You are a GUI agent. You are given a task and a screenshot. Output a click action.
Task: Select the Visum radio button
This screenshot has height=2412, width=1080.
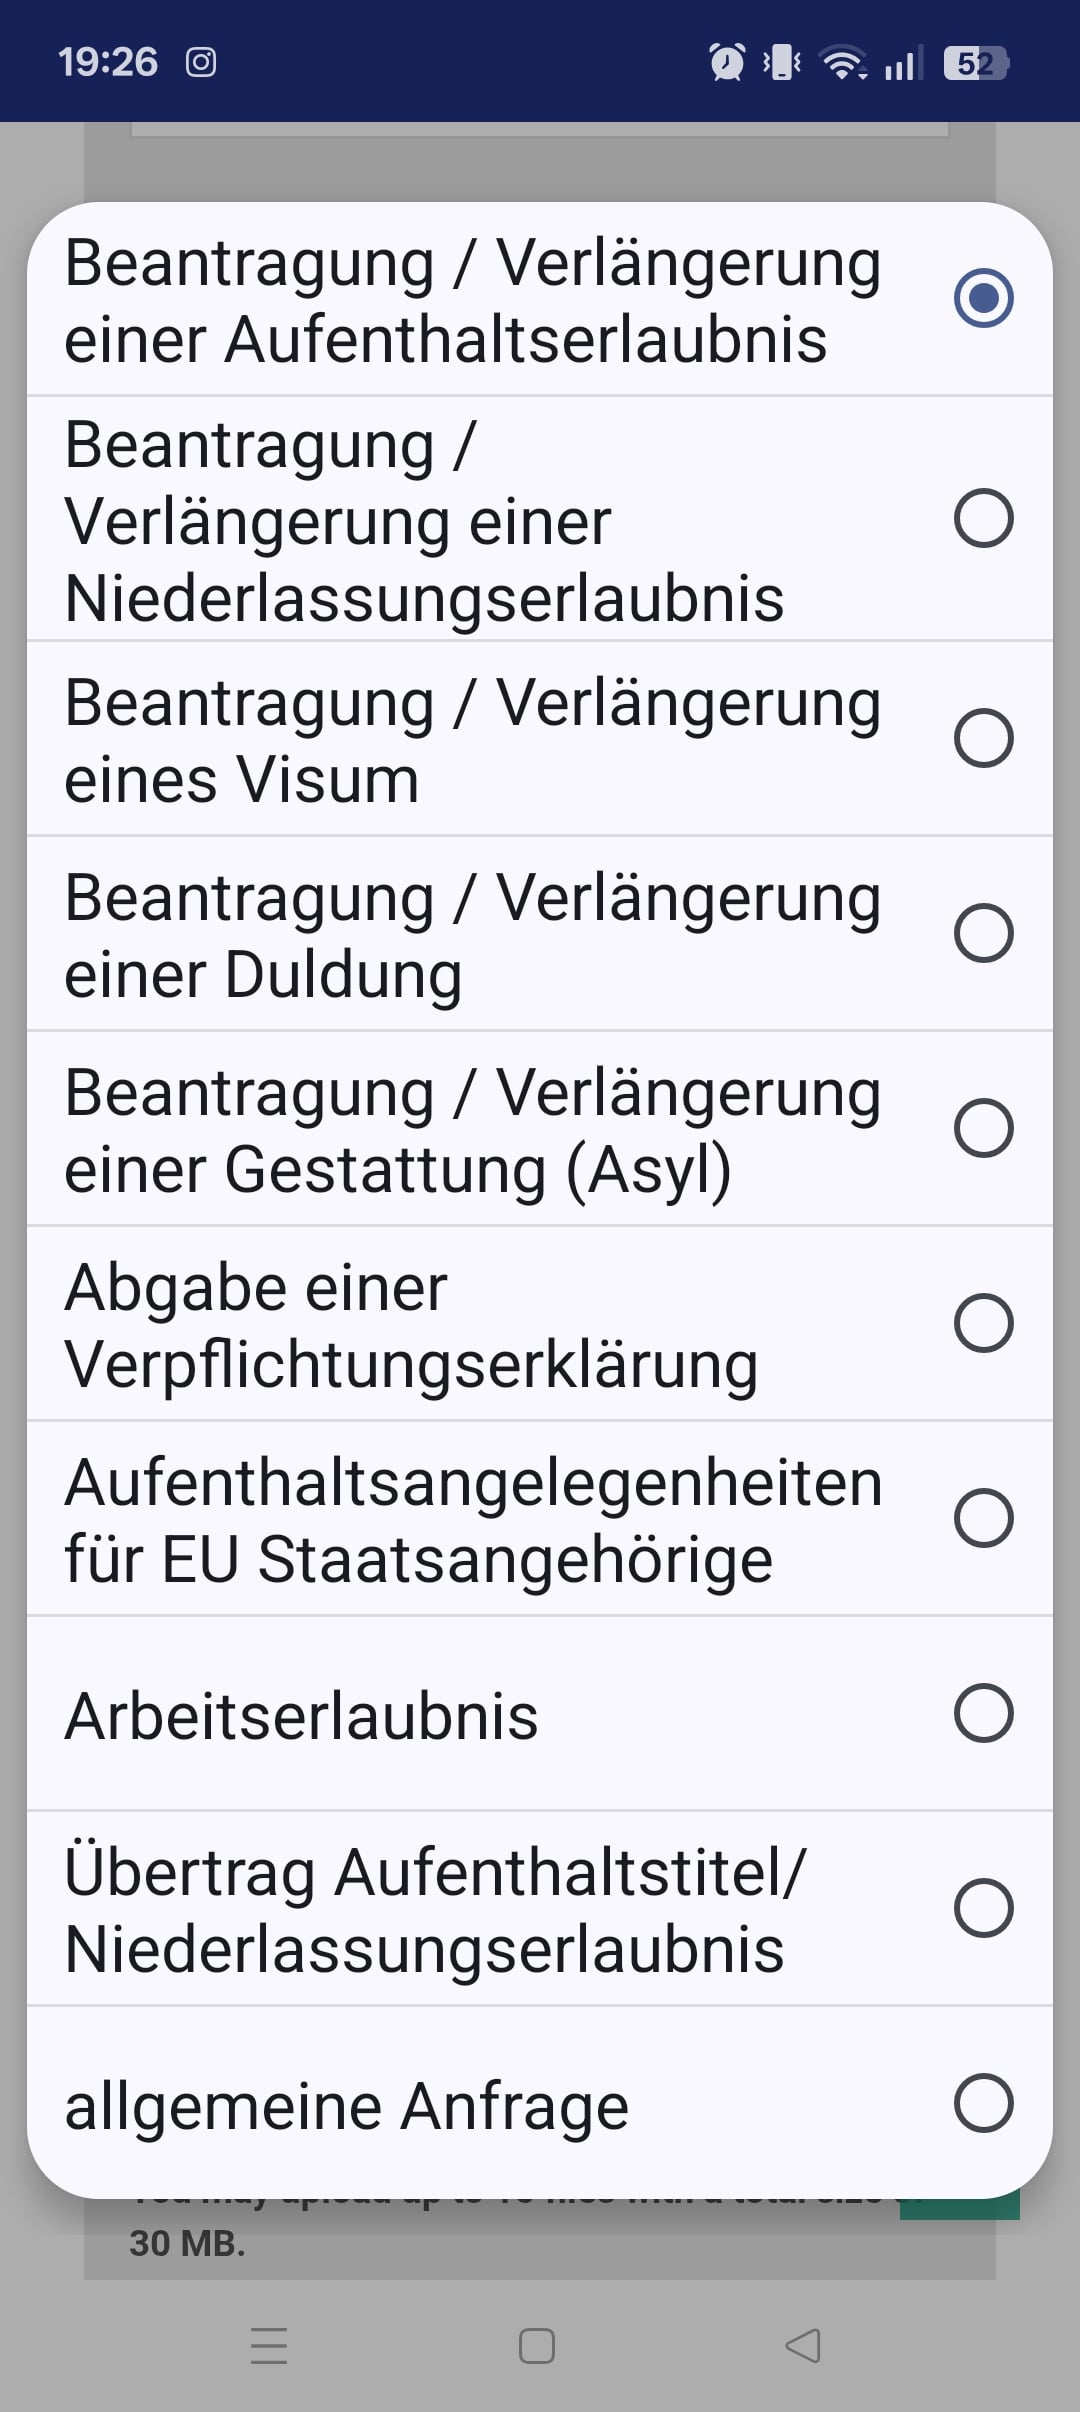click(983, 738)
